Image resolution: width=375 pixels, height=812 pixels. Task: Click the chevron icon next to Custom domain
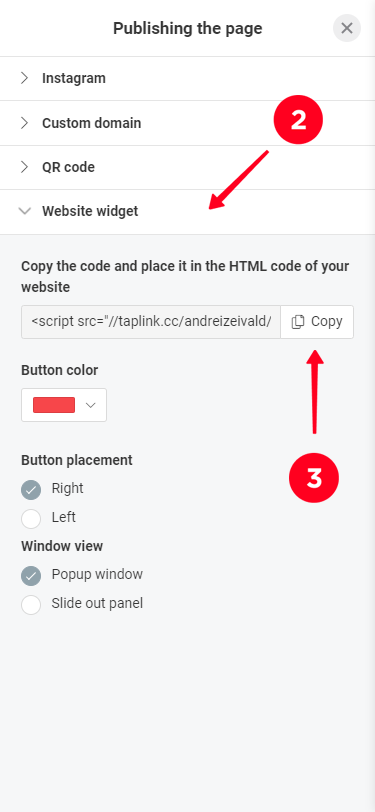(24, 123)
